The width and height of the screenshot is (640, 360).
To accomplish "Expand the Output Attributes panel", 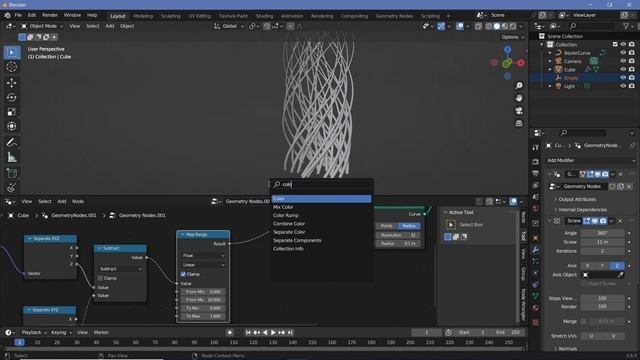I will click(x=577, y=199).
